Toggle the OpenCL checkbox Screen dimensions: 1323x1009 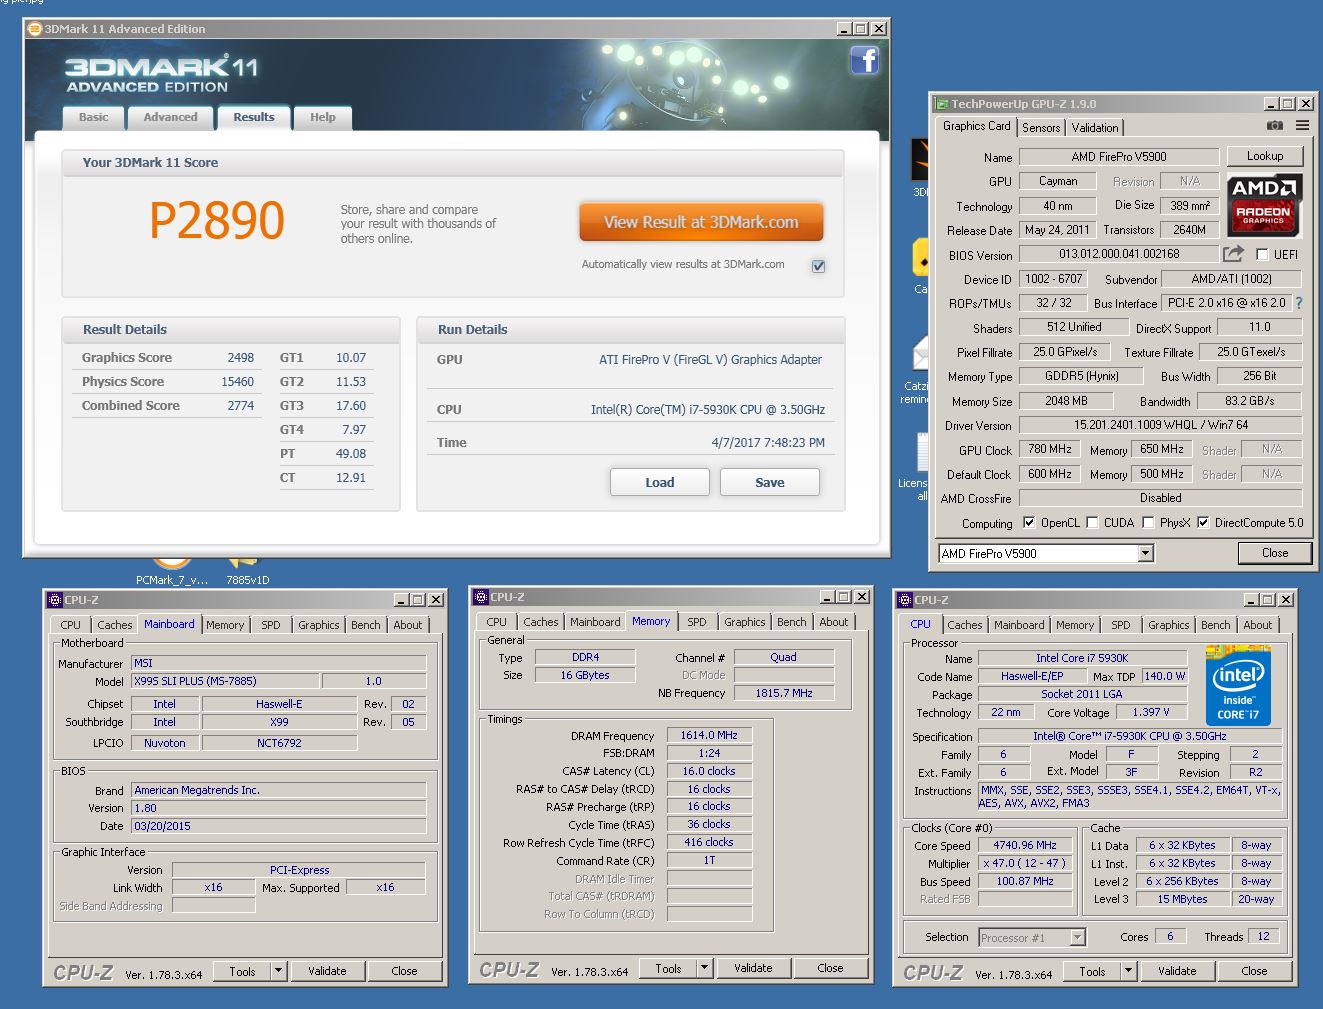coord(1029,522)
